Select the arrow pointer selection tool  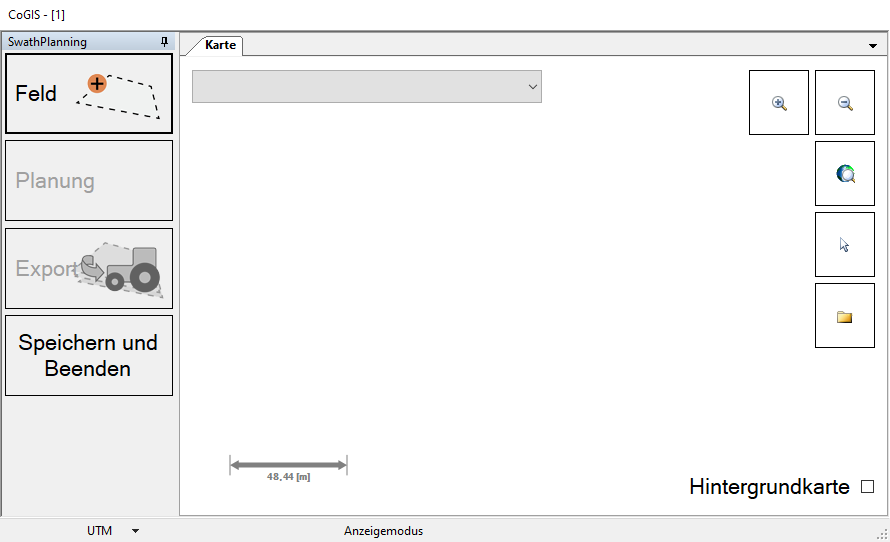click(845, 245)
